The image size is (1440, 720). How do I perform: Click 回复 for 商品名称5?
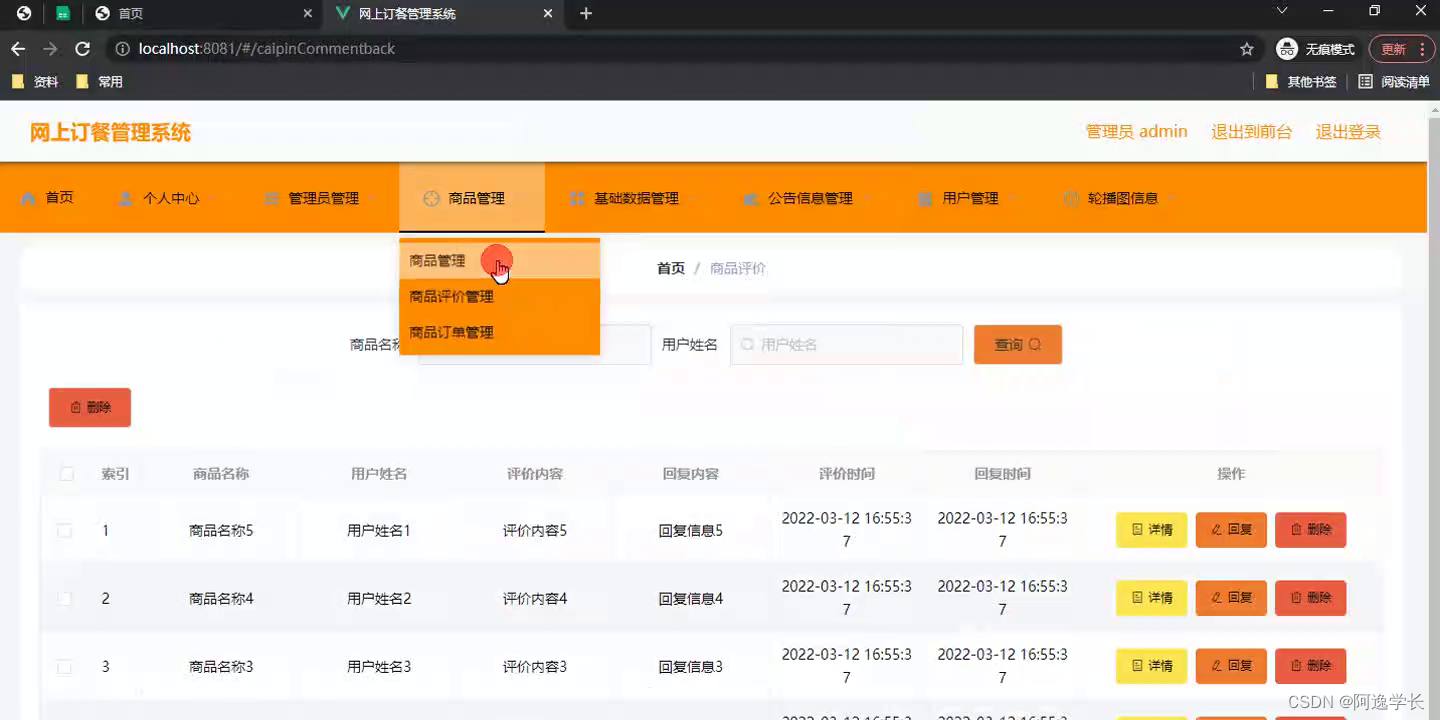(x=1231, y=530)
